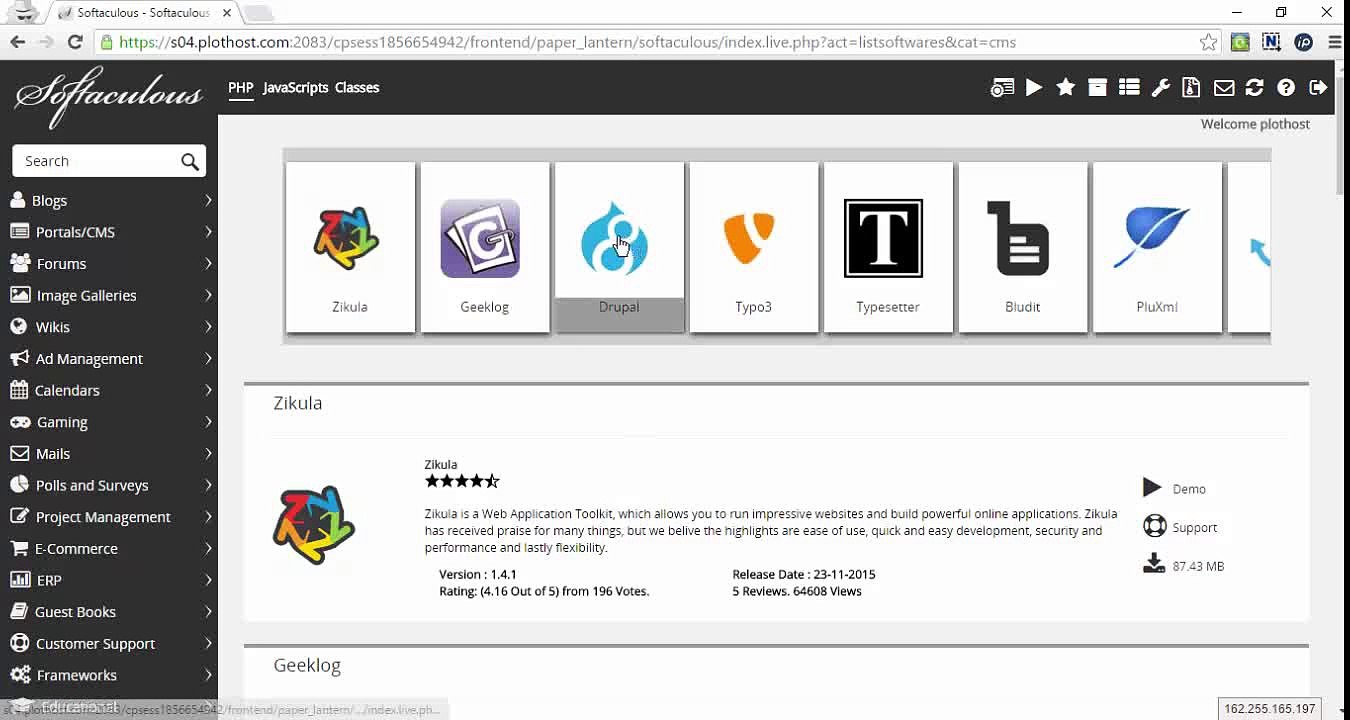Image resolution: width=1350 pixels, height=720 pixels.
Task: Switch to PHP scripts tab
Action: pos(240,88)
